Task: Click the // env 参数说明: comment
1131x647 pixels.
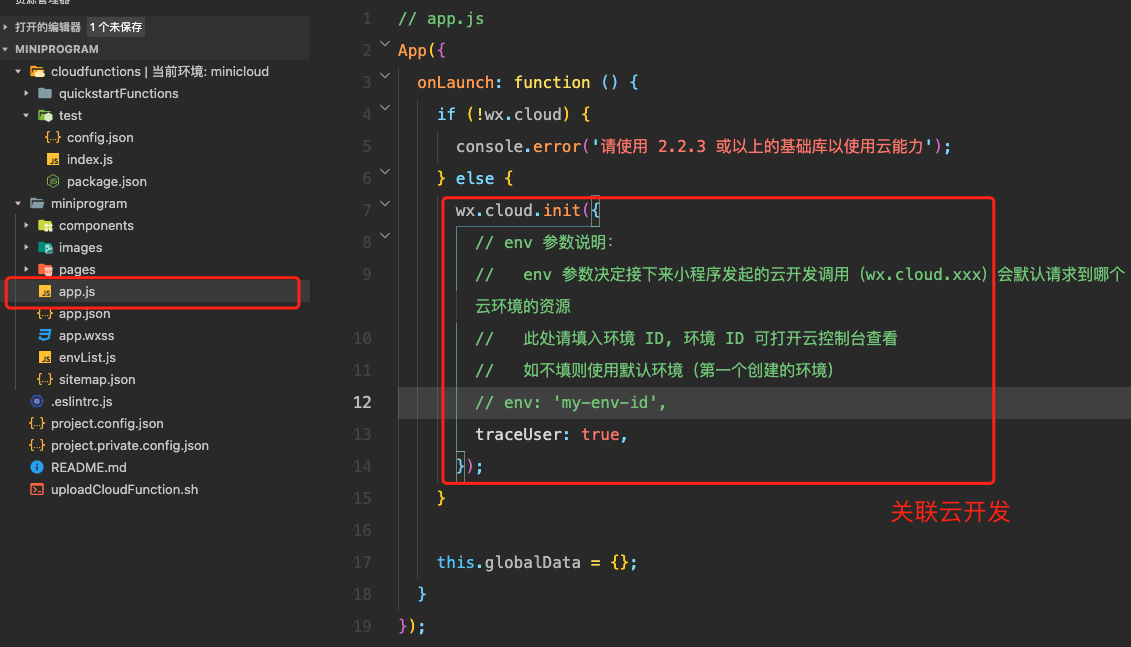Action: [x=544, y=242]
